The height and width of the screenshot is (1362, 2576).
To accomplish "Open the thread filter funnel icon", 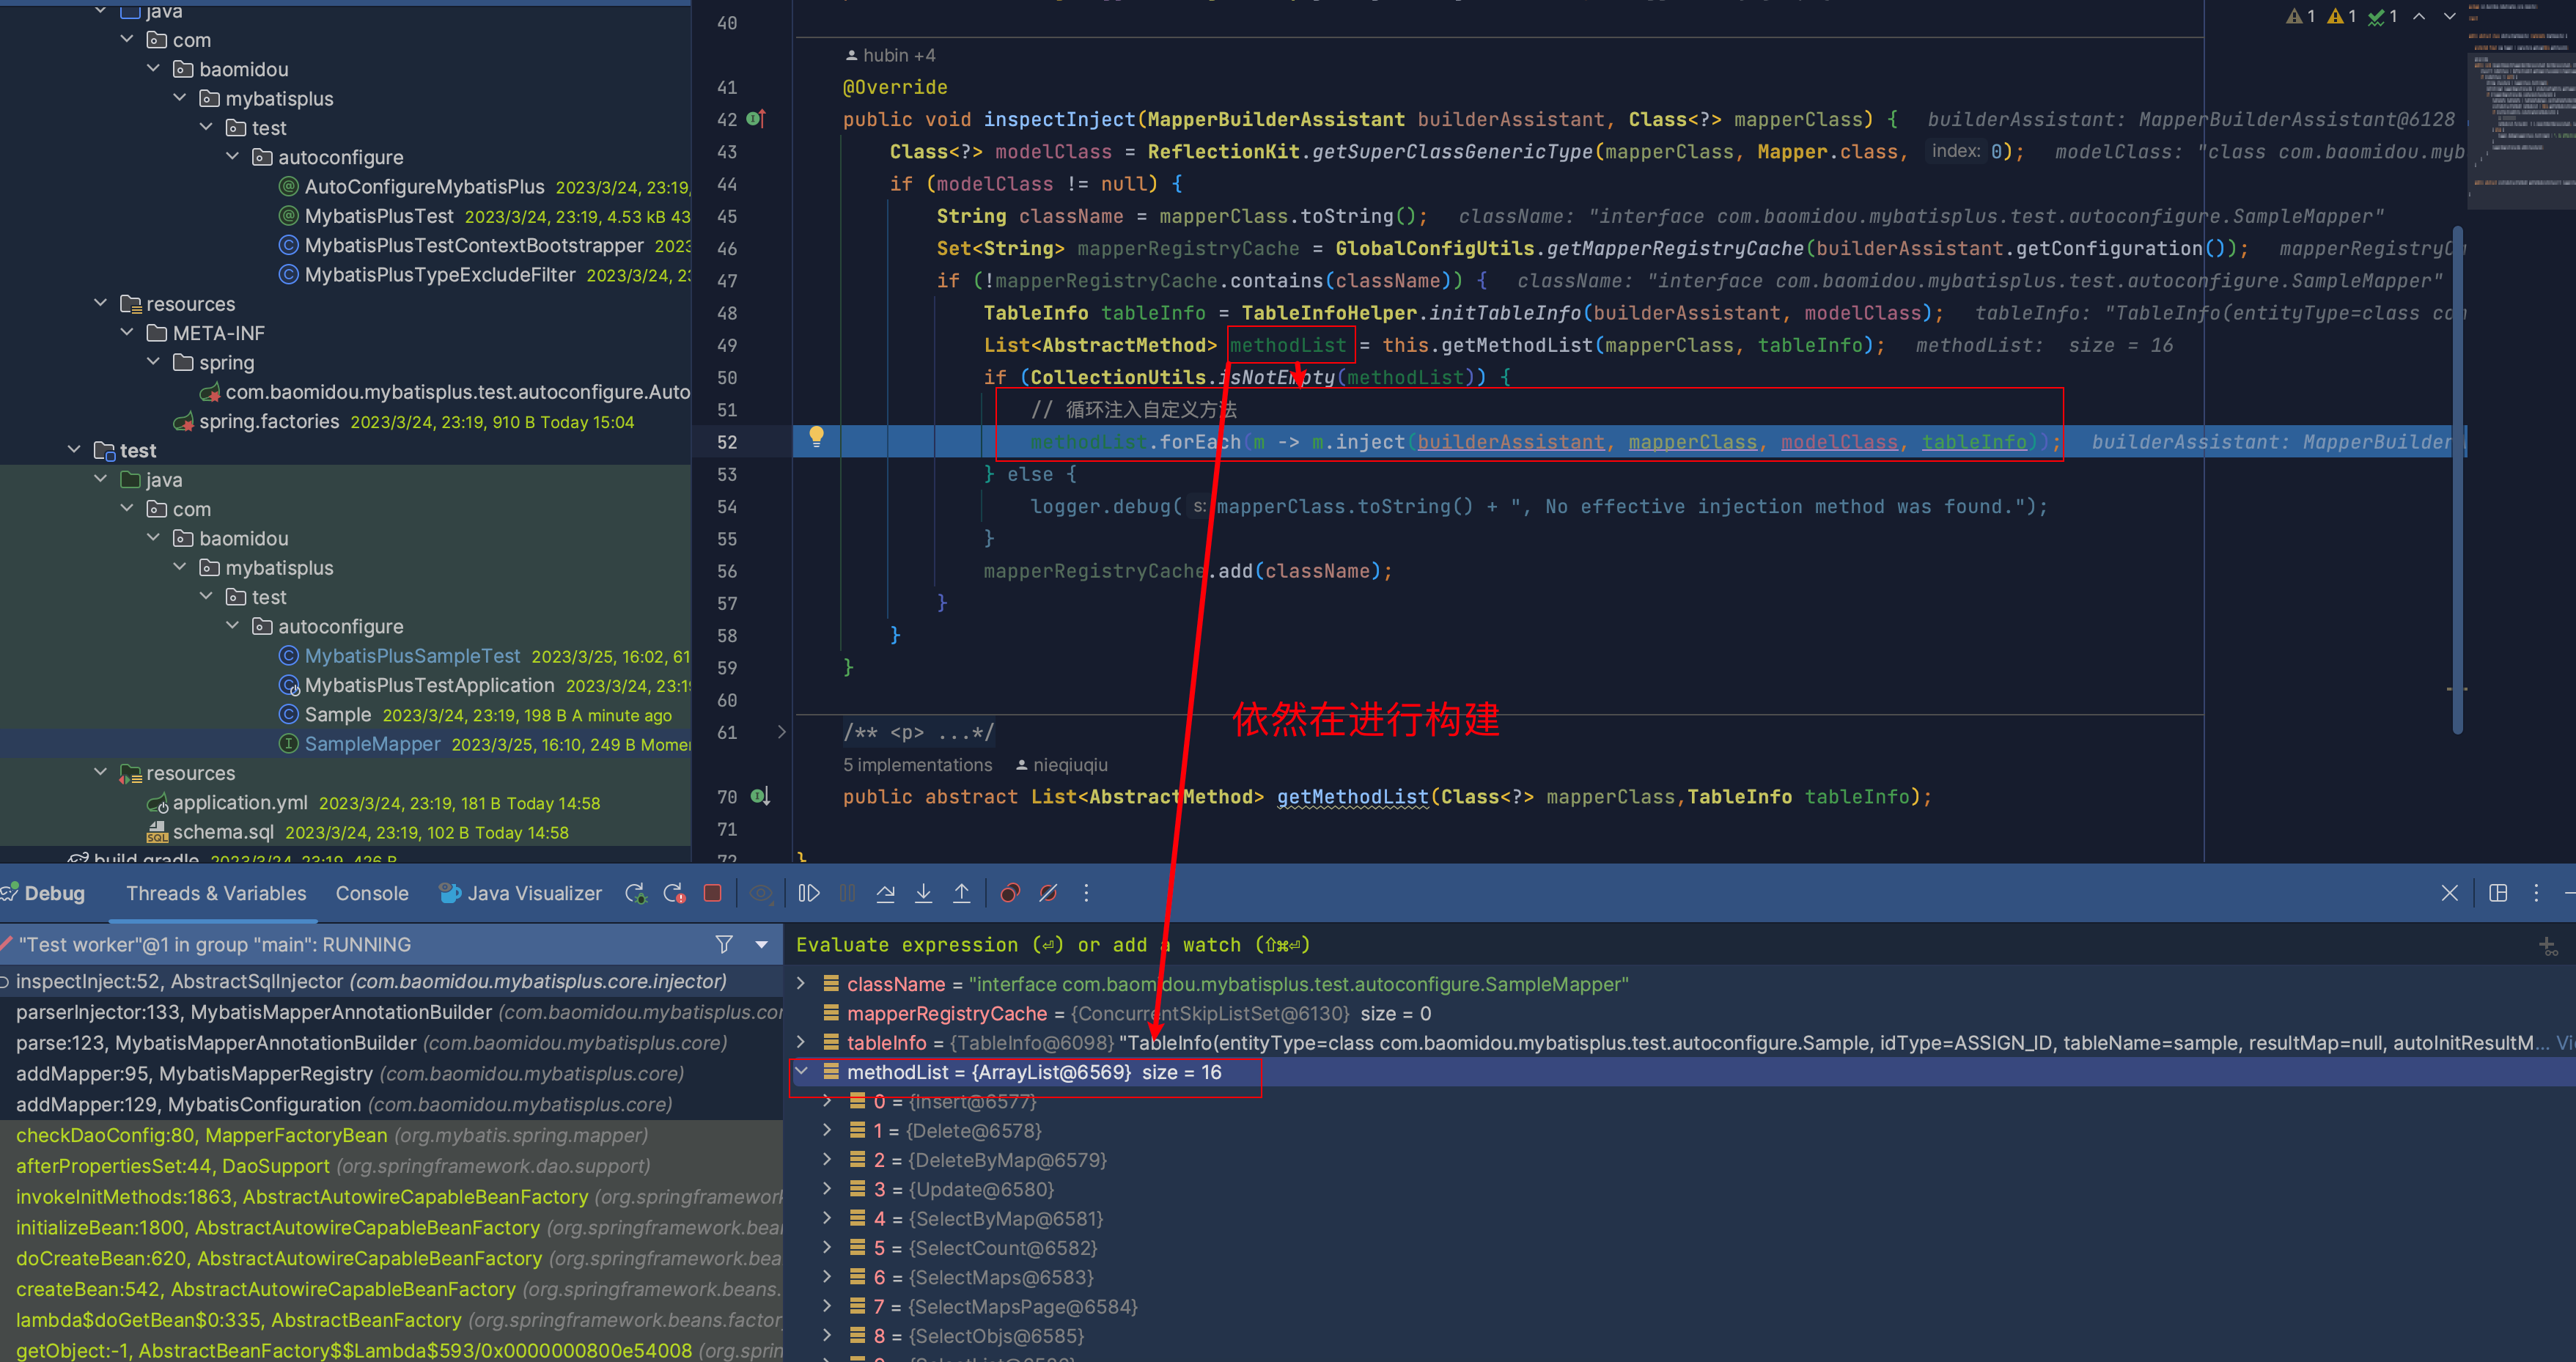I will [723, 944].
